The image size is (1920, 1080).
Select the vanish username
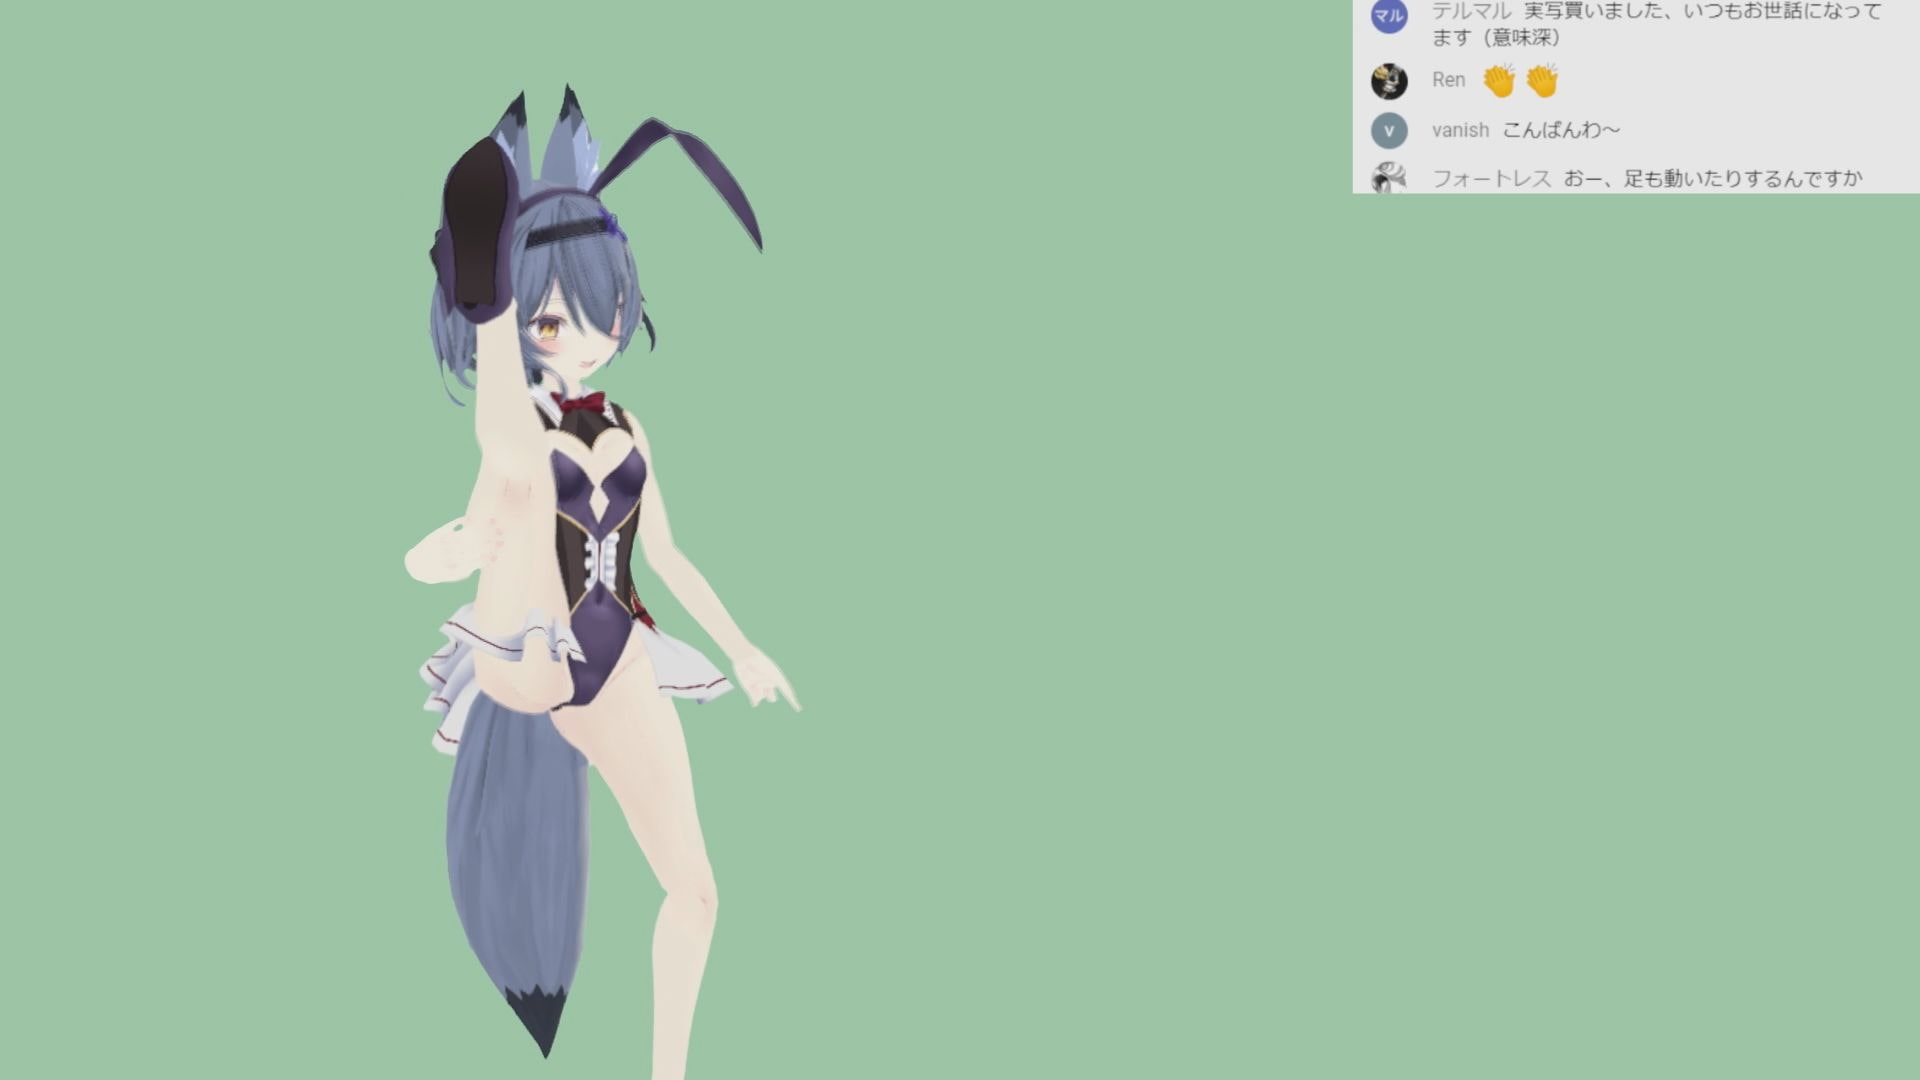click(1460, 130)
